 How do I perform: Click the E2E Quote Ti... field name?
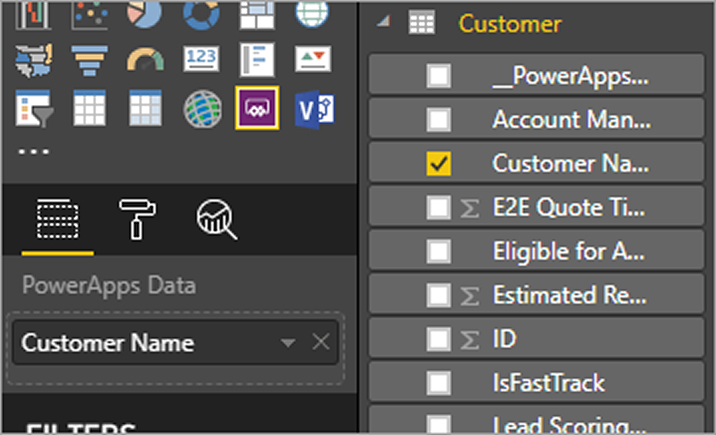[569, 208]
